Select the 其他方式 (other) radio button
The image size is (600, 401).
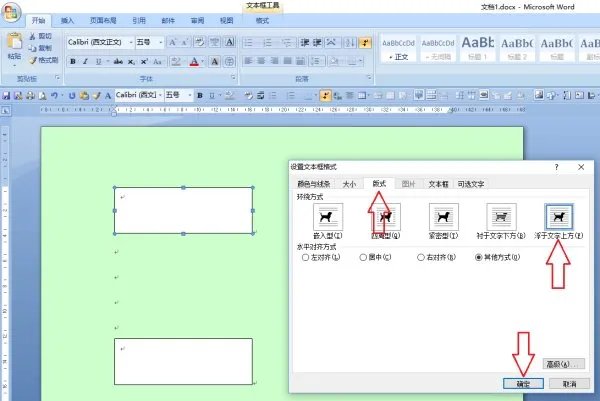coord(478,258)
